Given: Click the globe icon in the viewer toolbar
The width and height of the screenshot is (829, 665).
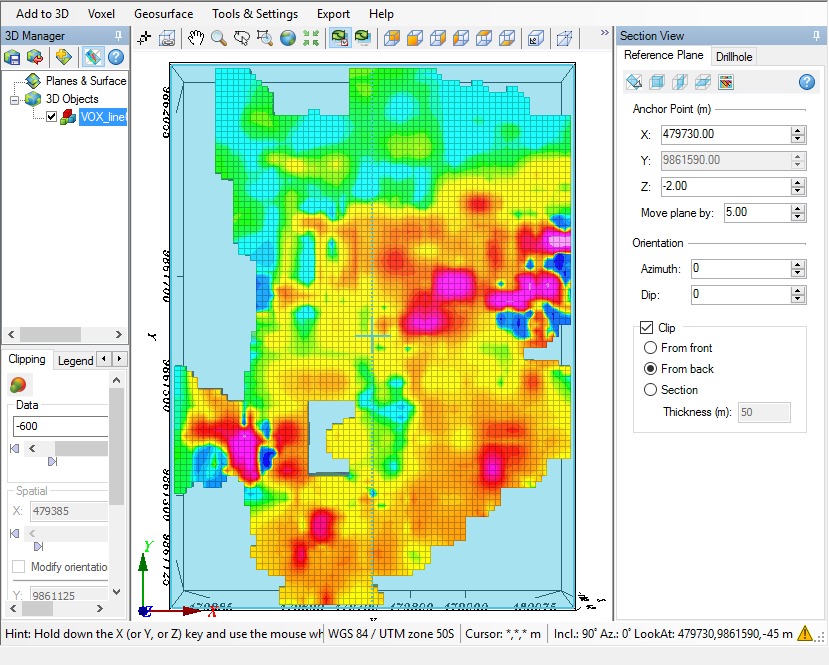Looking at the screenshot, I should pos(288,38).
